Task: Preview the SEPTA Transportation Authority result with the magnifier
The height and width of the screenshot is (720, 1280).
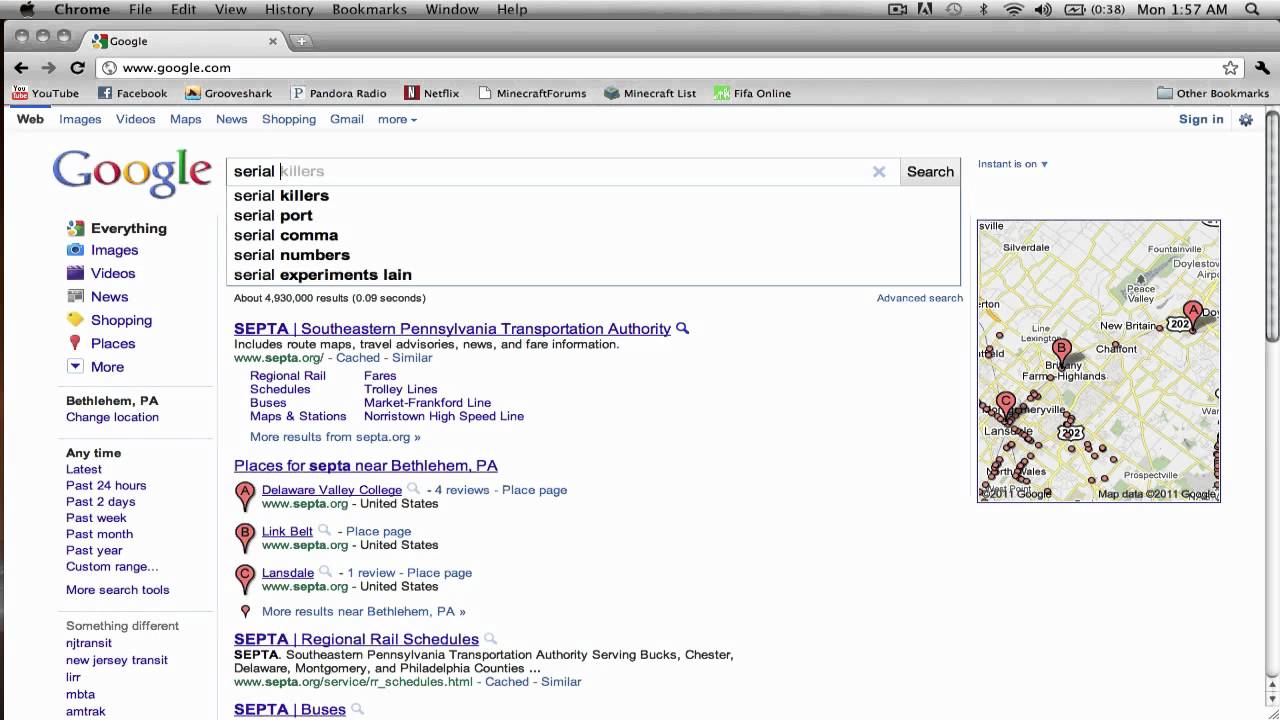Action: tap(682, 328)
